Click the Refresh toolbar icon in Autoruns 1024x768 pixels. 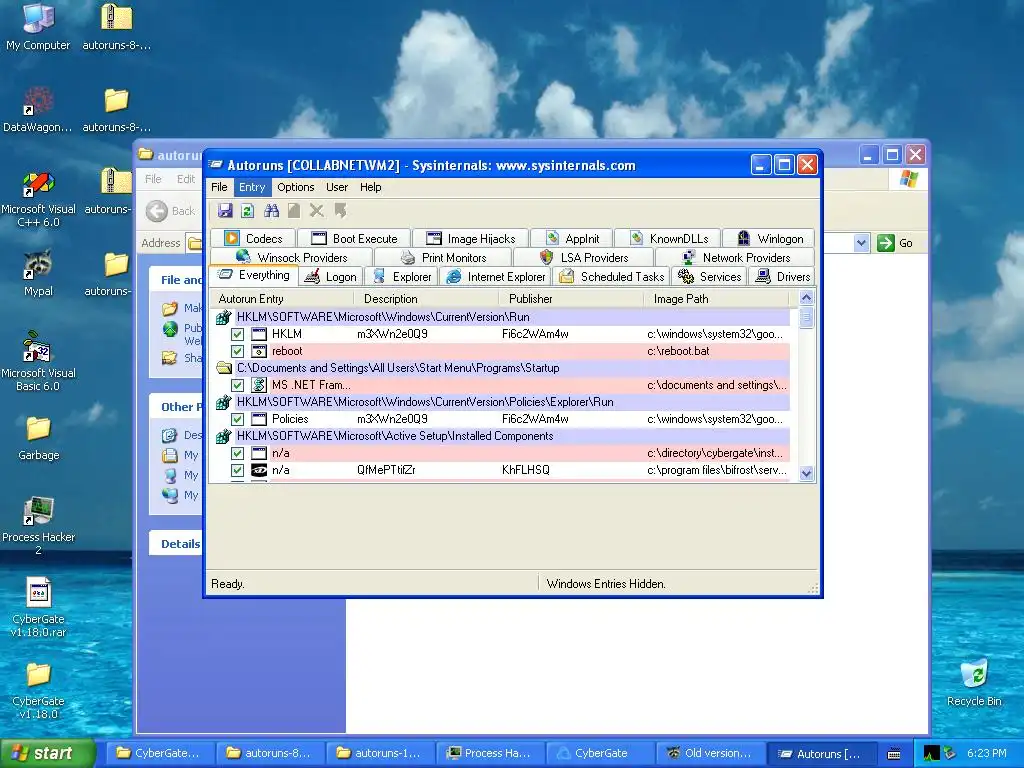coord(248,210)
